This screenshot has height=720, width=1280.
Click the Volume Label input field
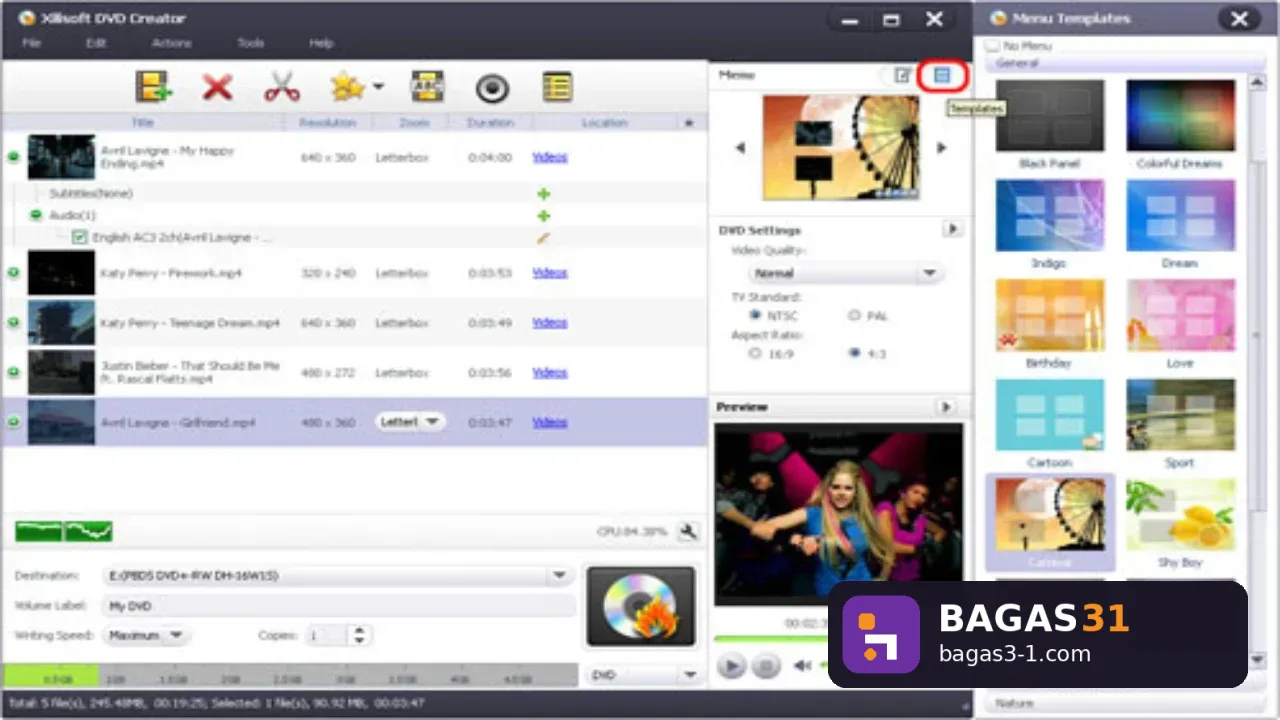(339, 606)
